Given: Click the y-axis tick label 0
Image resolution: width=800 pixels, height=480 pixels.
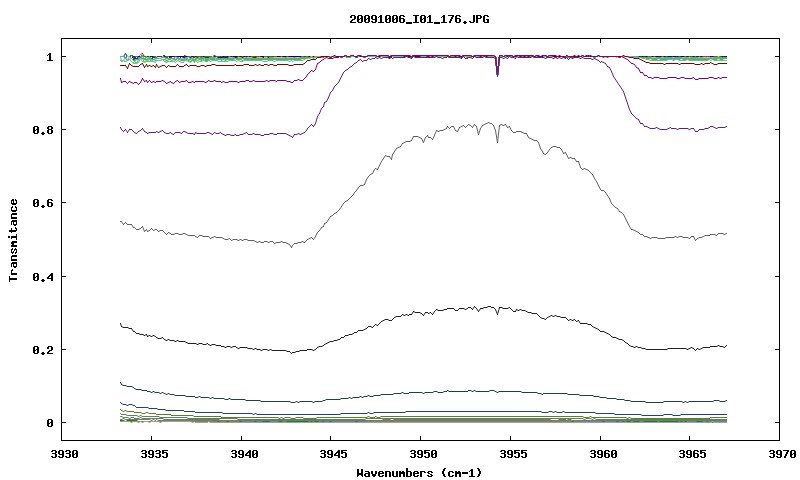Looking at the screenshot, I should (x=49, y=423).
